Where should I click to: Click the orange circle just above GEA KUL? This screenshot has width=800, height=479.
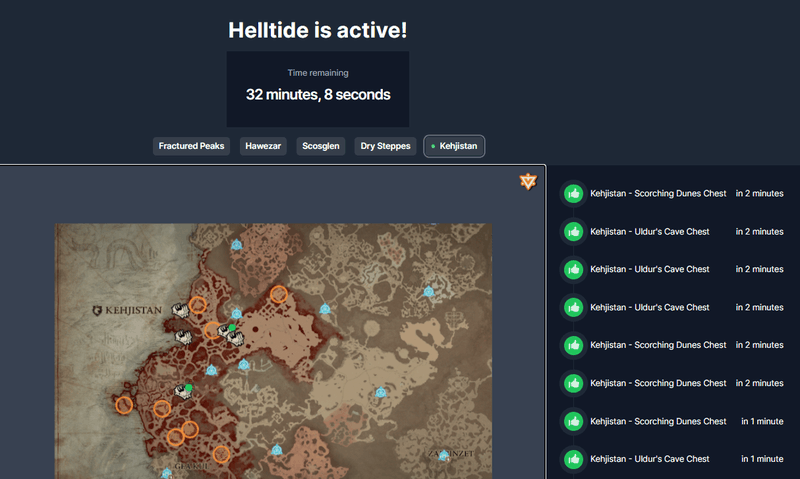[221, 454]
